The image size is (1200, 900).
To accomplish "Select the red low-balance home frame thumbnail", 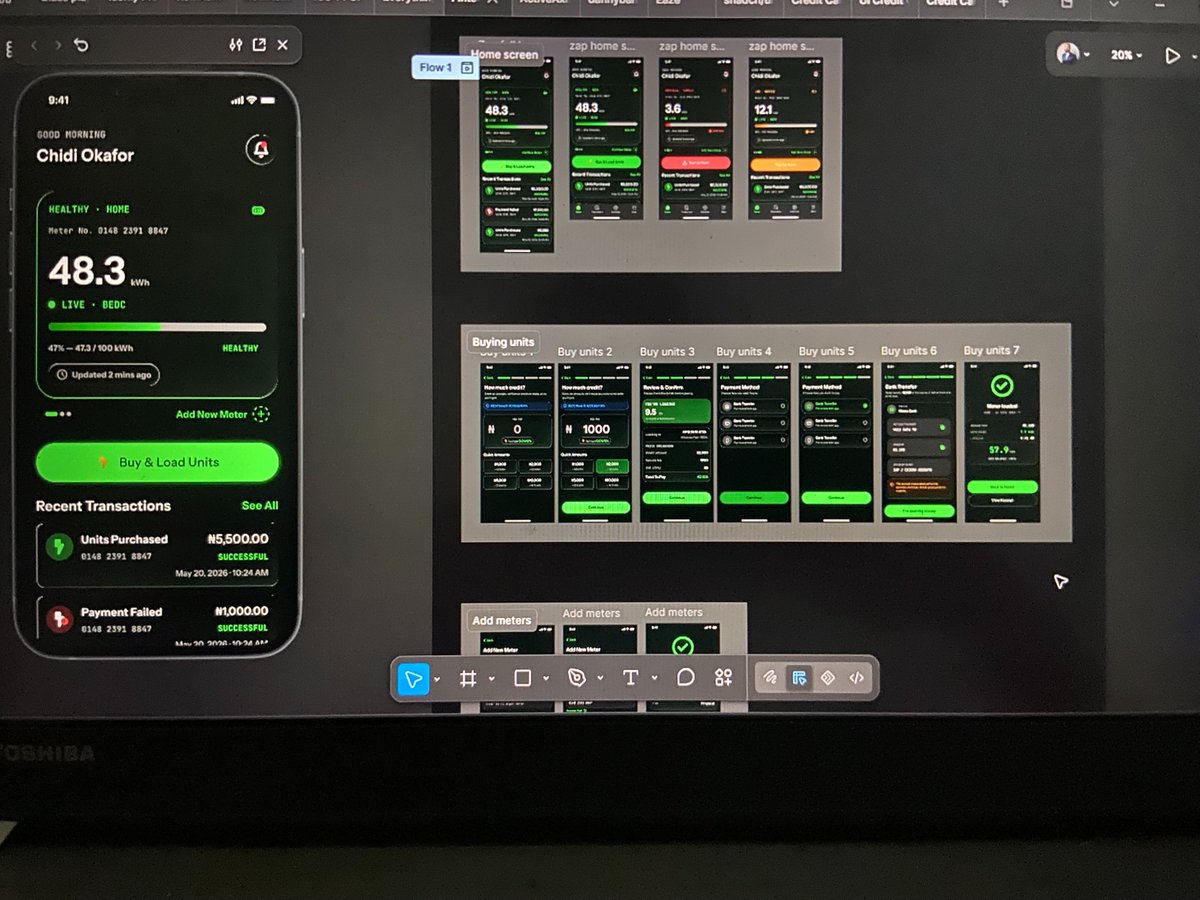I will coord(696,138).
